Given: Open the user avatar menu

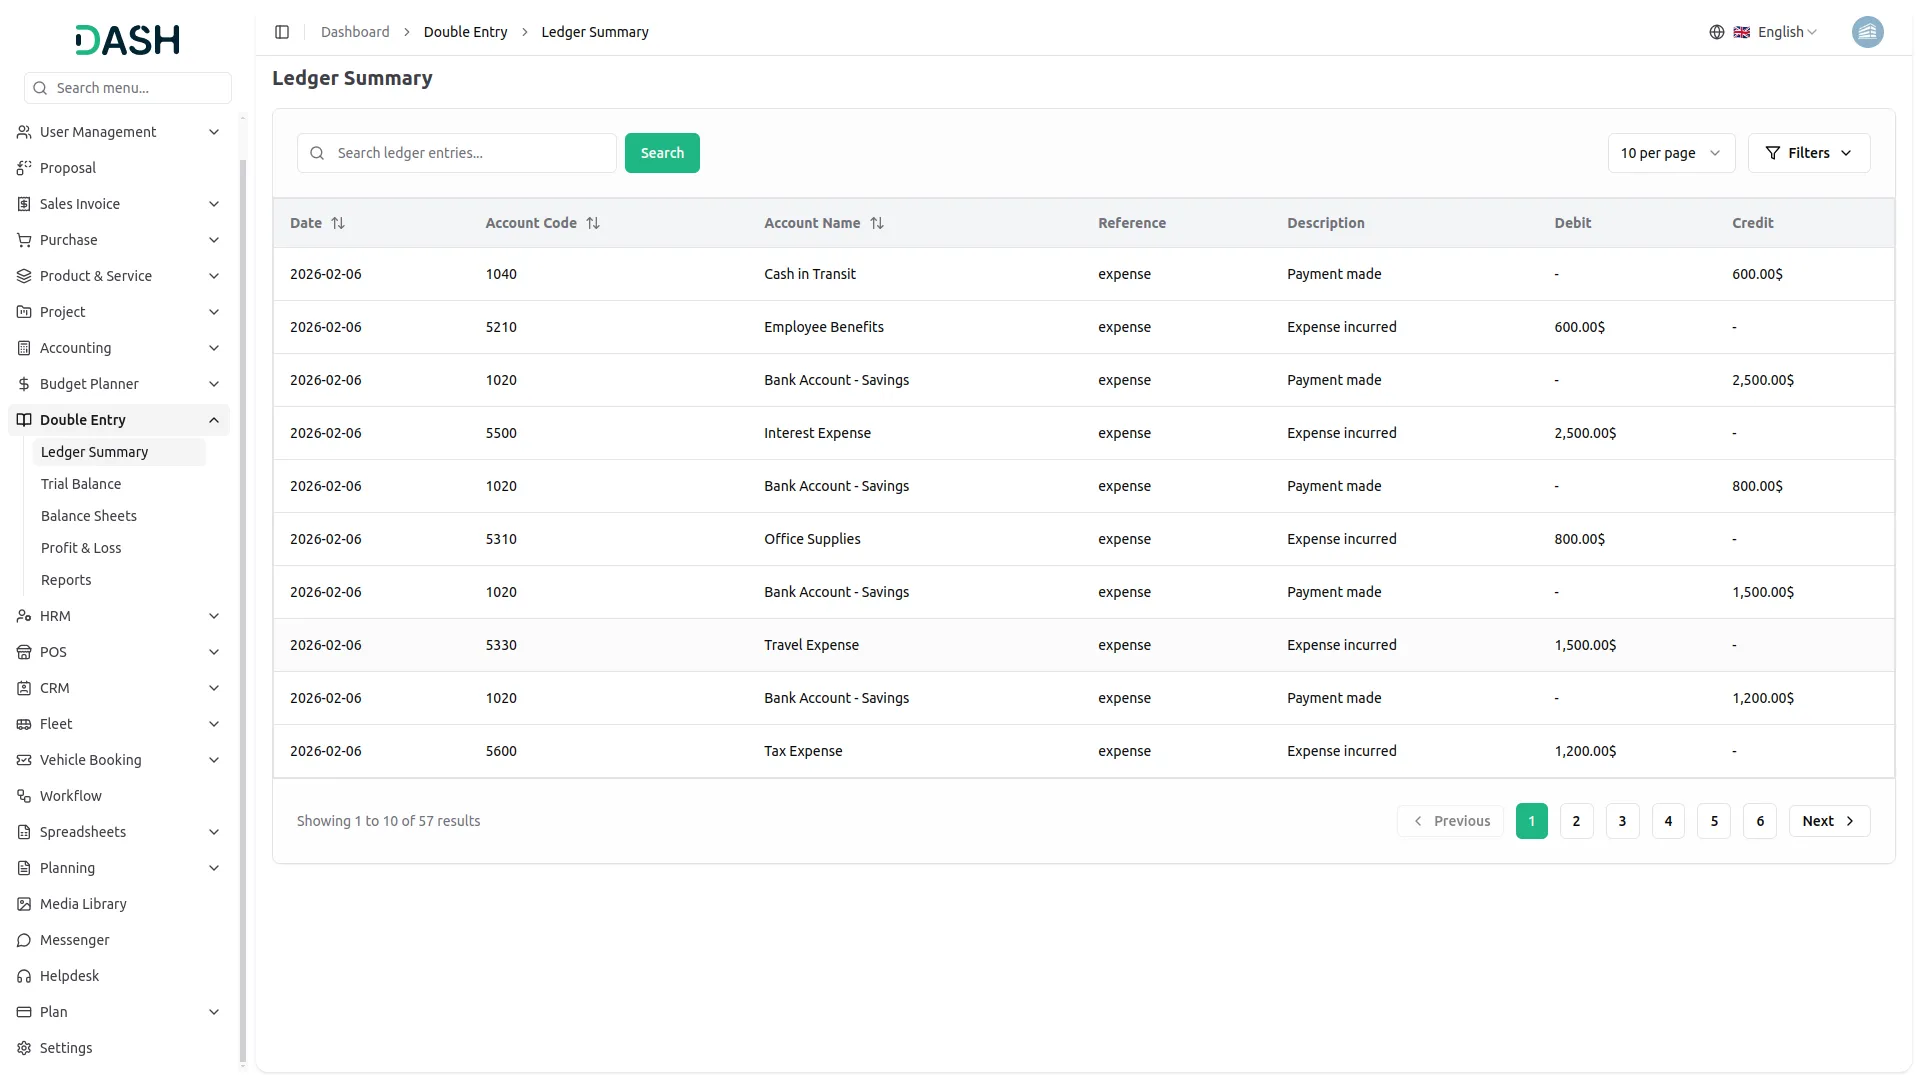Looking at the screenshot, I should (x=1866, y=32).
